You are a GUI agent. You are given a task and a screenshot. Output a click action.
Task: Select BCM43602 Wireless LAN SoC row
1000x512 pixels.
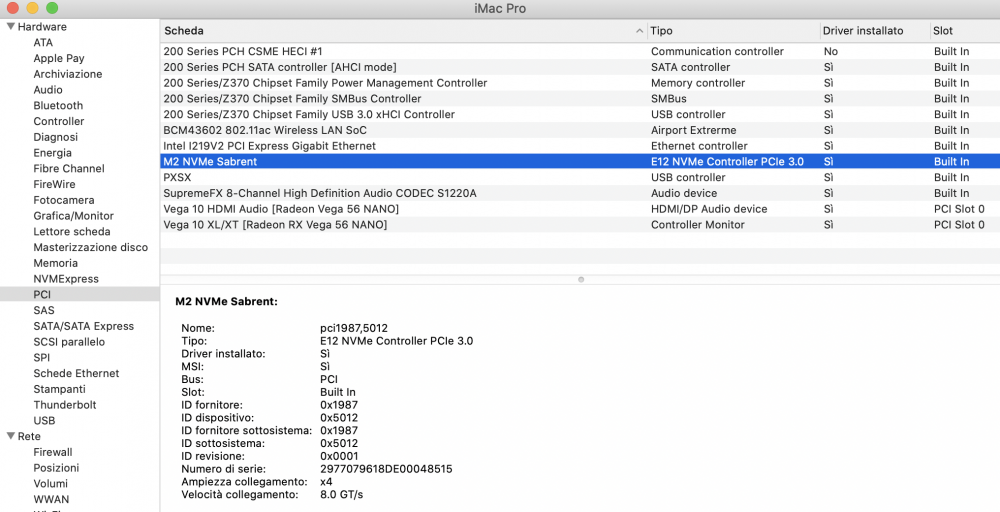coord(580,130)
